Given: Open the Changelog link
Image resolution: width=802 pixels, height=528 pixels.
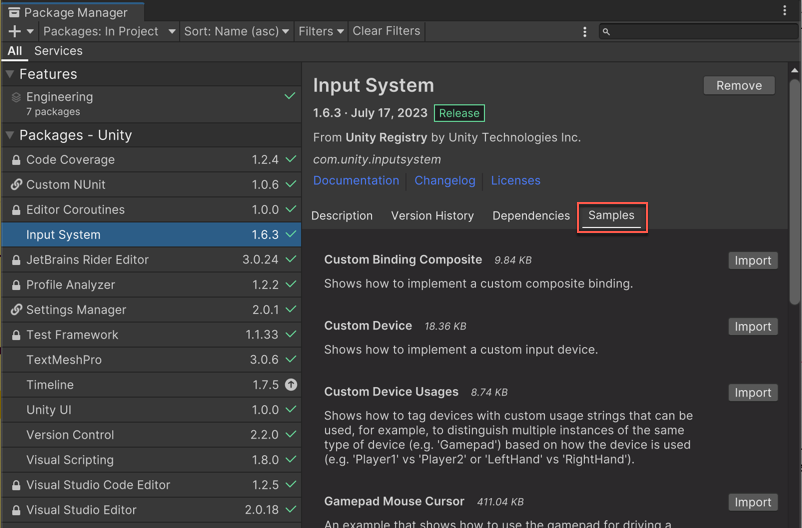Looking at the screenshot, I should (445, 181).
